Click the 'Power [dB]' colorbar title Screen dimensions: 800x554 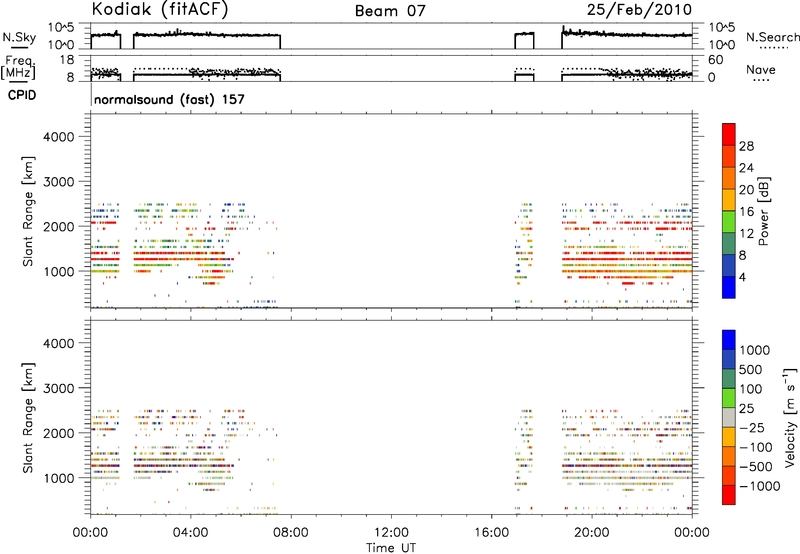pyautogui.click(x=764, y=211)
